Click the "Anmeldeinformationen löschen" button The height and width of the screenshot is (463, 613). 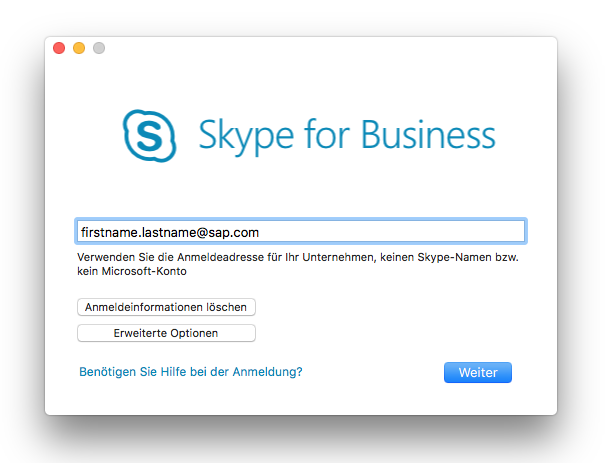pyautogui.click(x=166, y=307)
